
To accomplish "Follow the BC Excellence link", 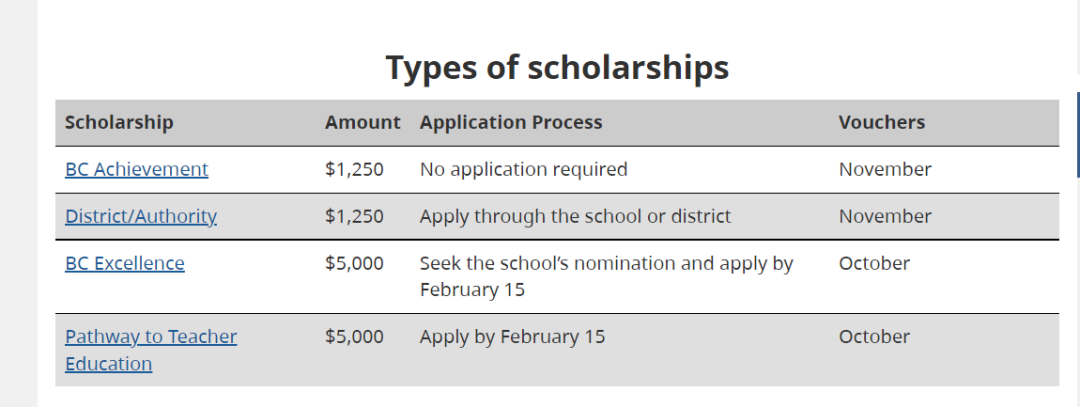I will [x=124, y=263].
